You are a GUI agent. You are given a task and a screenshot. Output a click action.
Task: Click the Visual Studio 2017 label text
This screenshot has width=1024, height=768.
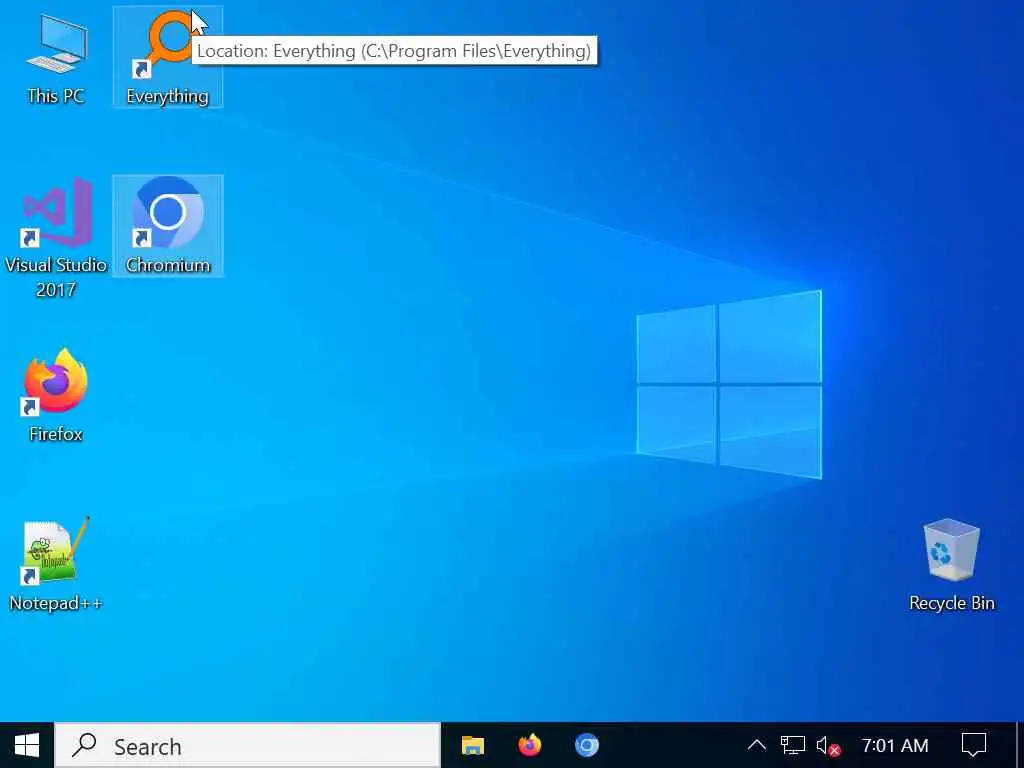coord(56,277)
